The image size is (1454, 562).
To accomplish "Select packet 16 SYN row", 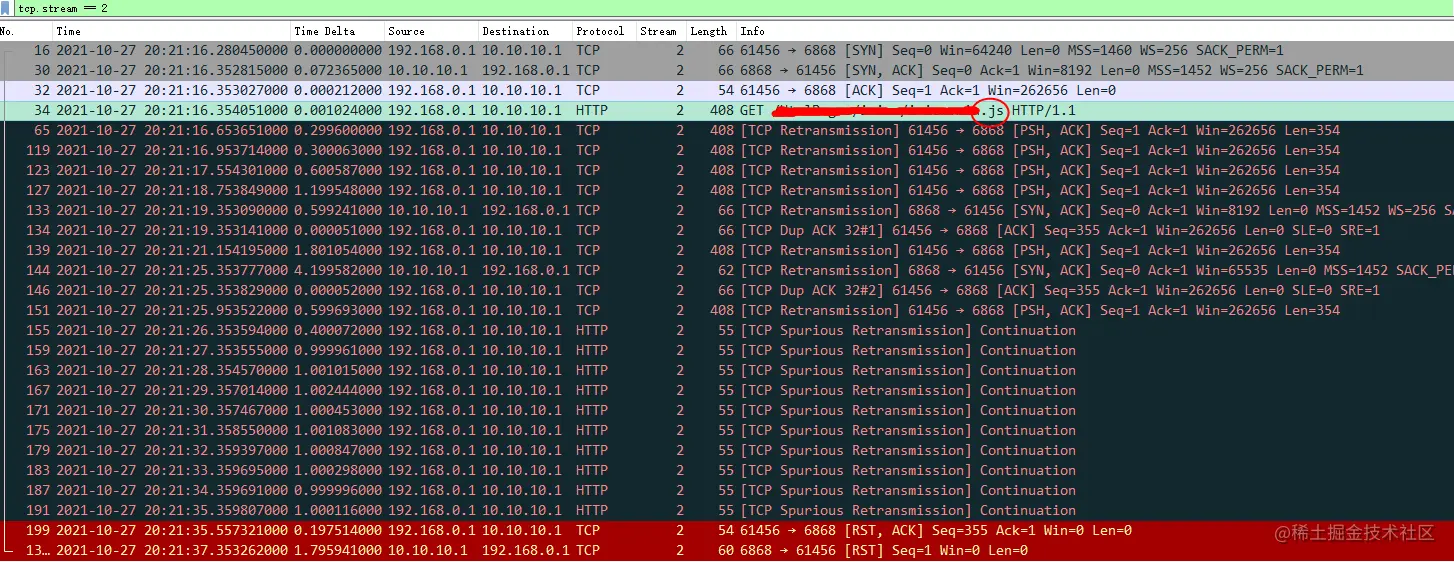I will point(727,51).
